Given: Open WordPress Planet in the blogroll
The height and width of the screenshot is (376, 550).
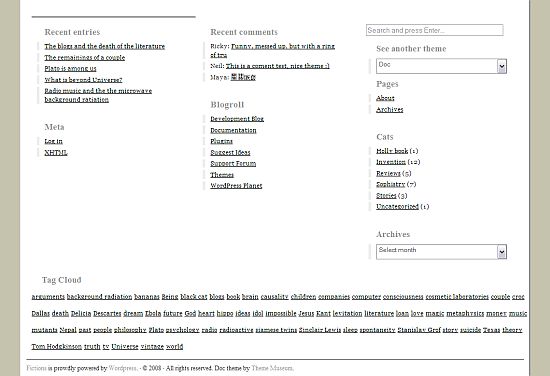Looking at the screenshot, I should [236, 186].
